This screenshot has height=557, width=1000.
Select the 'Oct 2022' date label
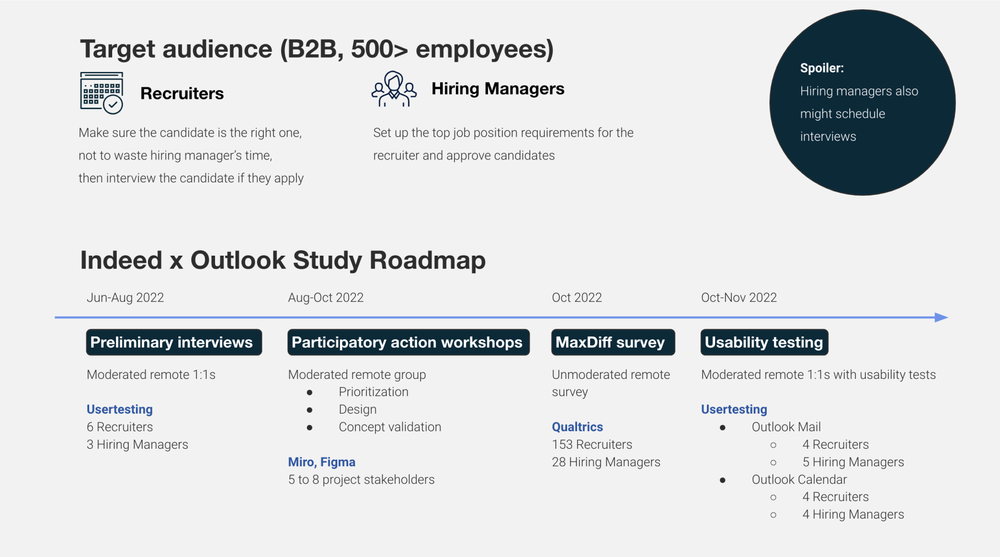point(577,297)
